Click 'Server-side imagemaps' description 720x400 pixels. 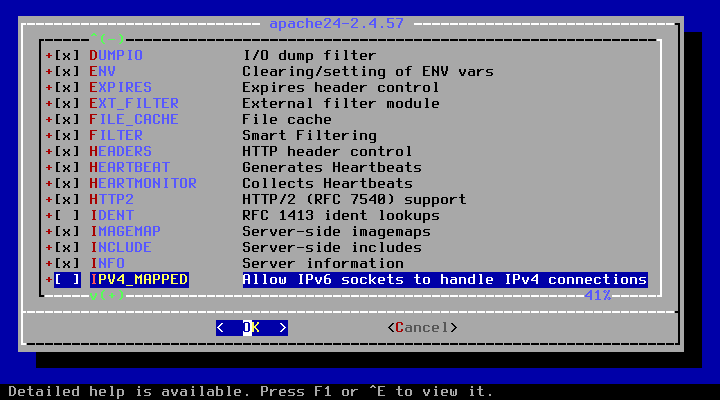pos(337,231)
